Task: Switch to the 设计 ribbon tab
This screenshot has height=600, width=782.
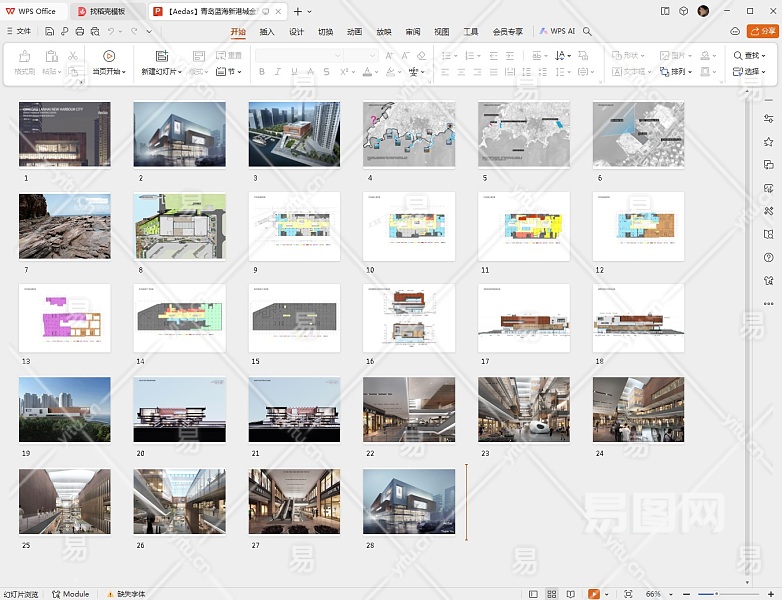Action: pyautogui.click(x=296, y=31)
